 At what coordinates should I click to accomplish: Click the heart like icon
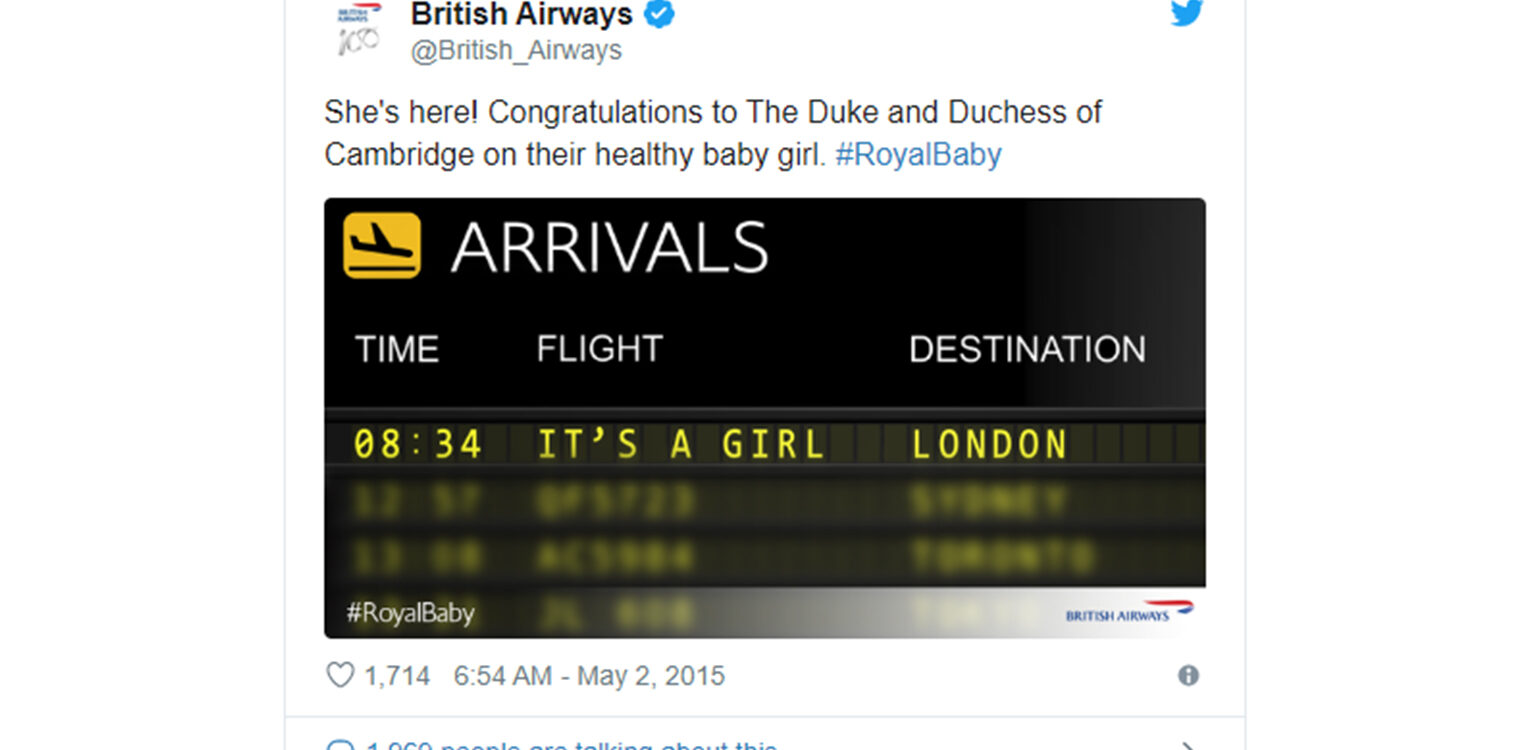pos(340,675)
